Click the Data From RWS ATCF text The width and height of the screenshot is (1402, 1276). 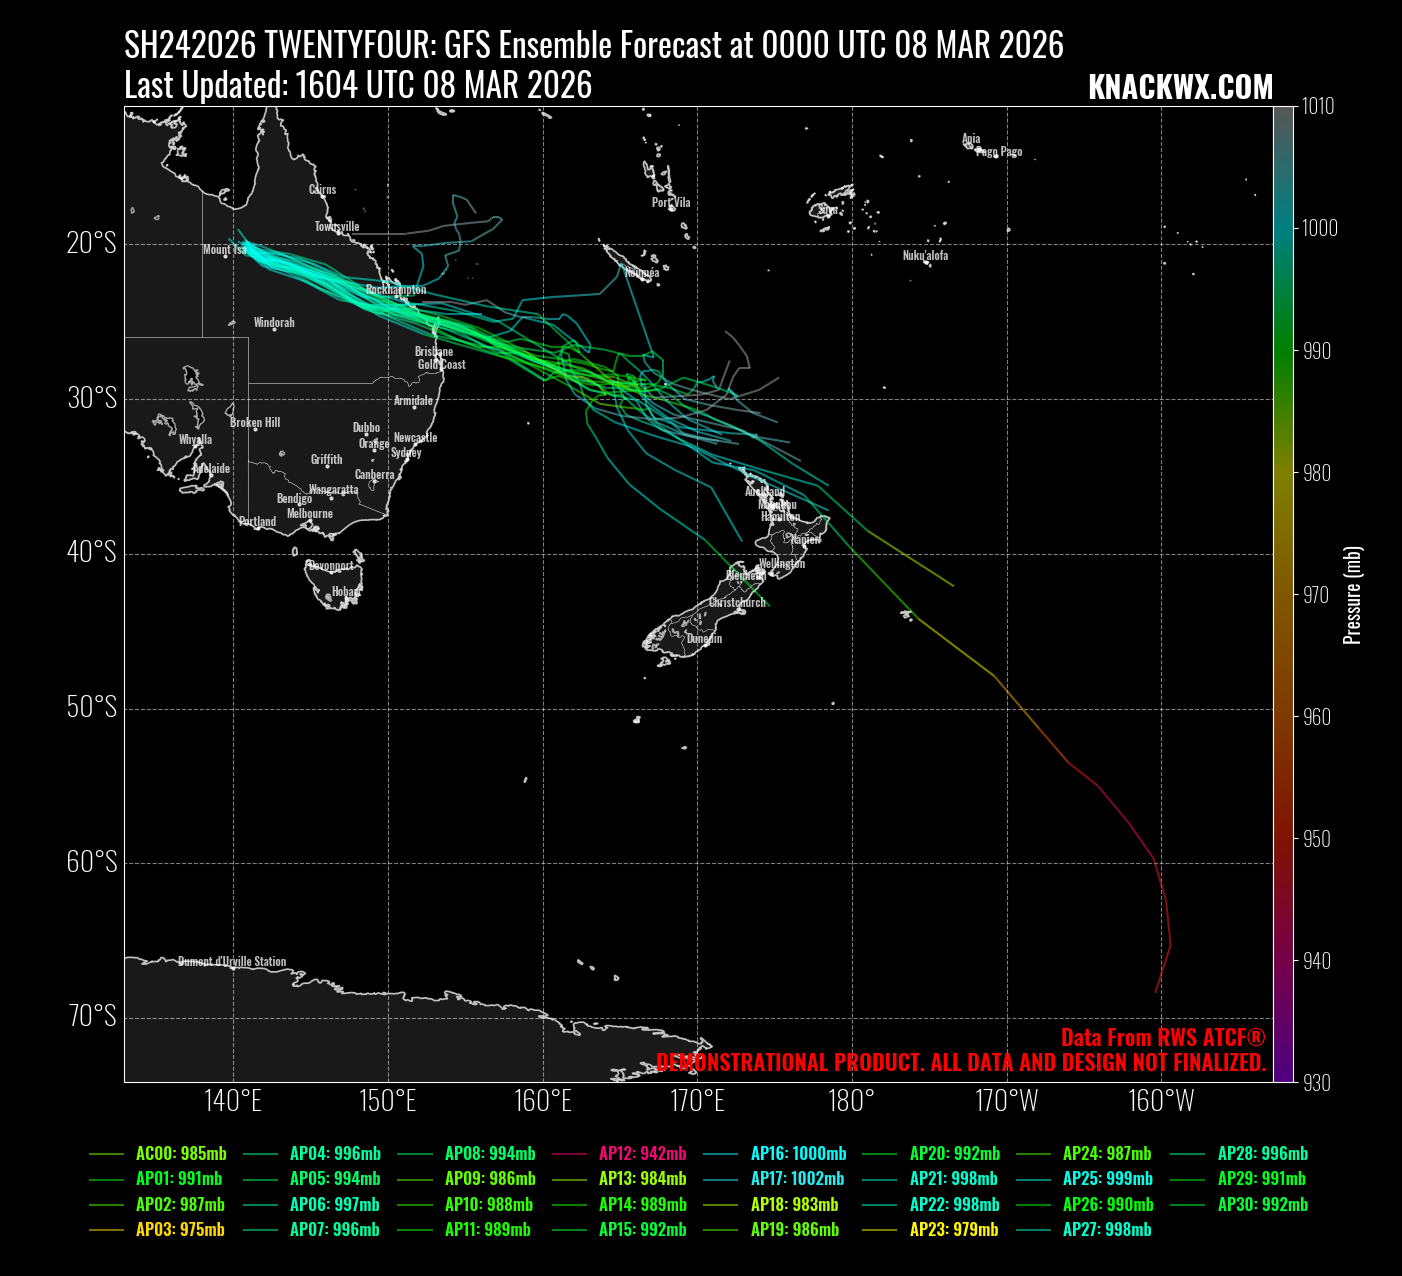click(1162, 1037)
